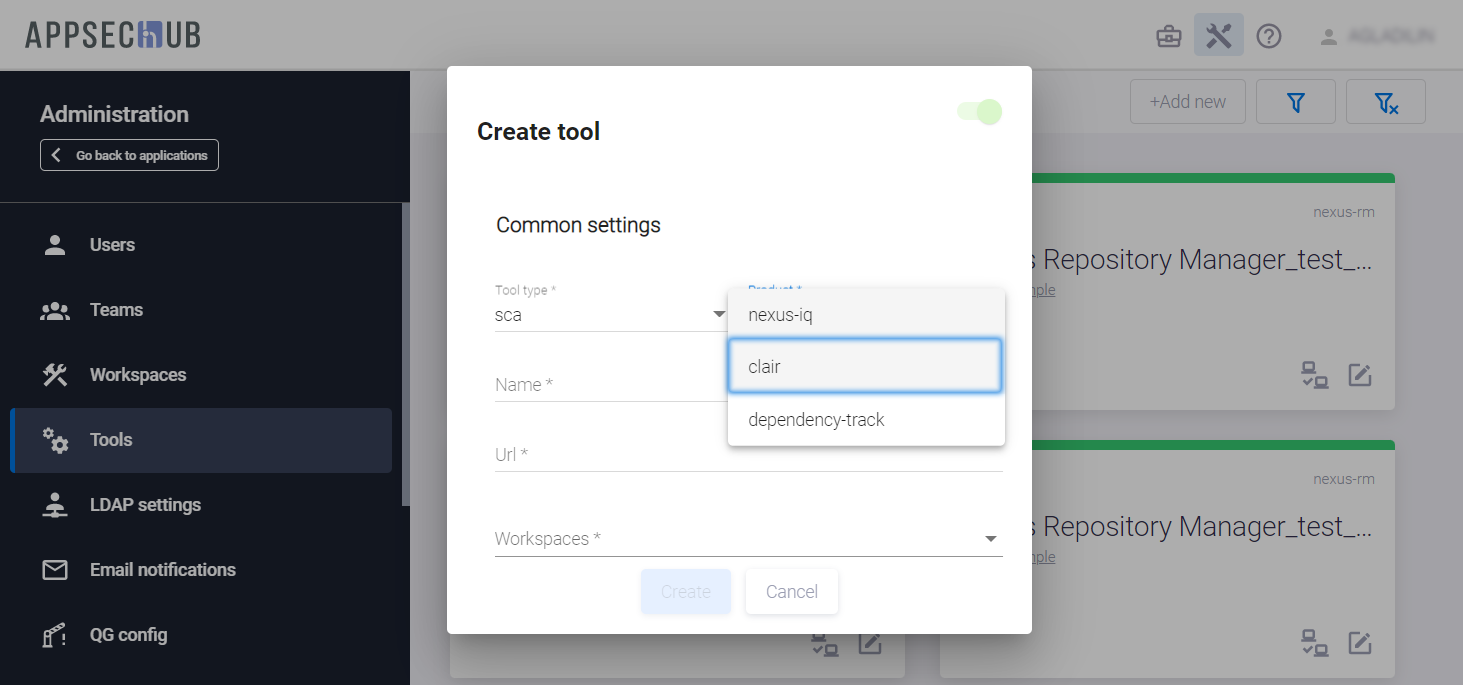Viewport: 1463px width, 685px height.
Task: Choose clair option in product list
Action: [x=866, y=367]
